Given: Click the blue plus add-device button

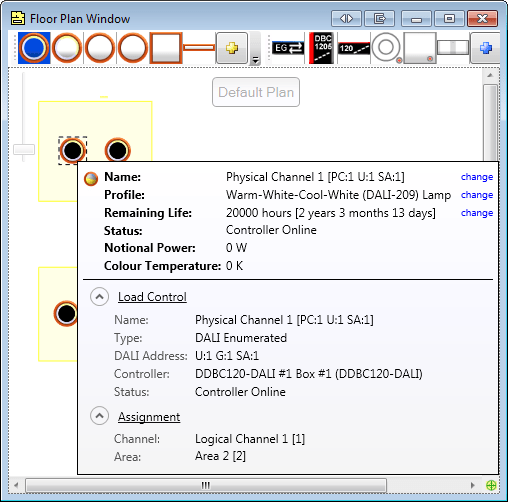Looking at the screenshot, I should point(485,48).
